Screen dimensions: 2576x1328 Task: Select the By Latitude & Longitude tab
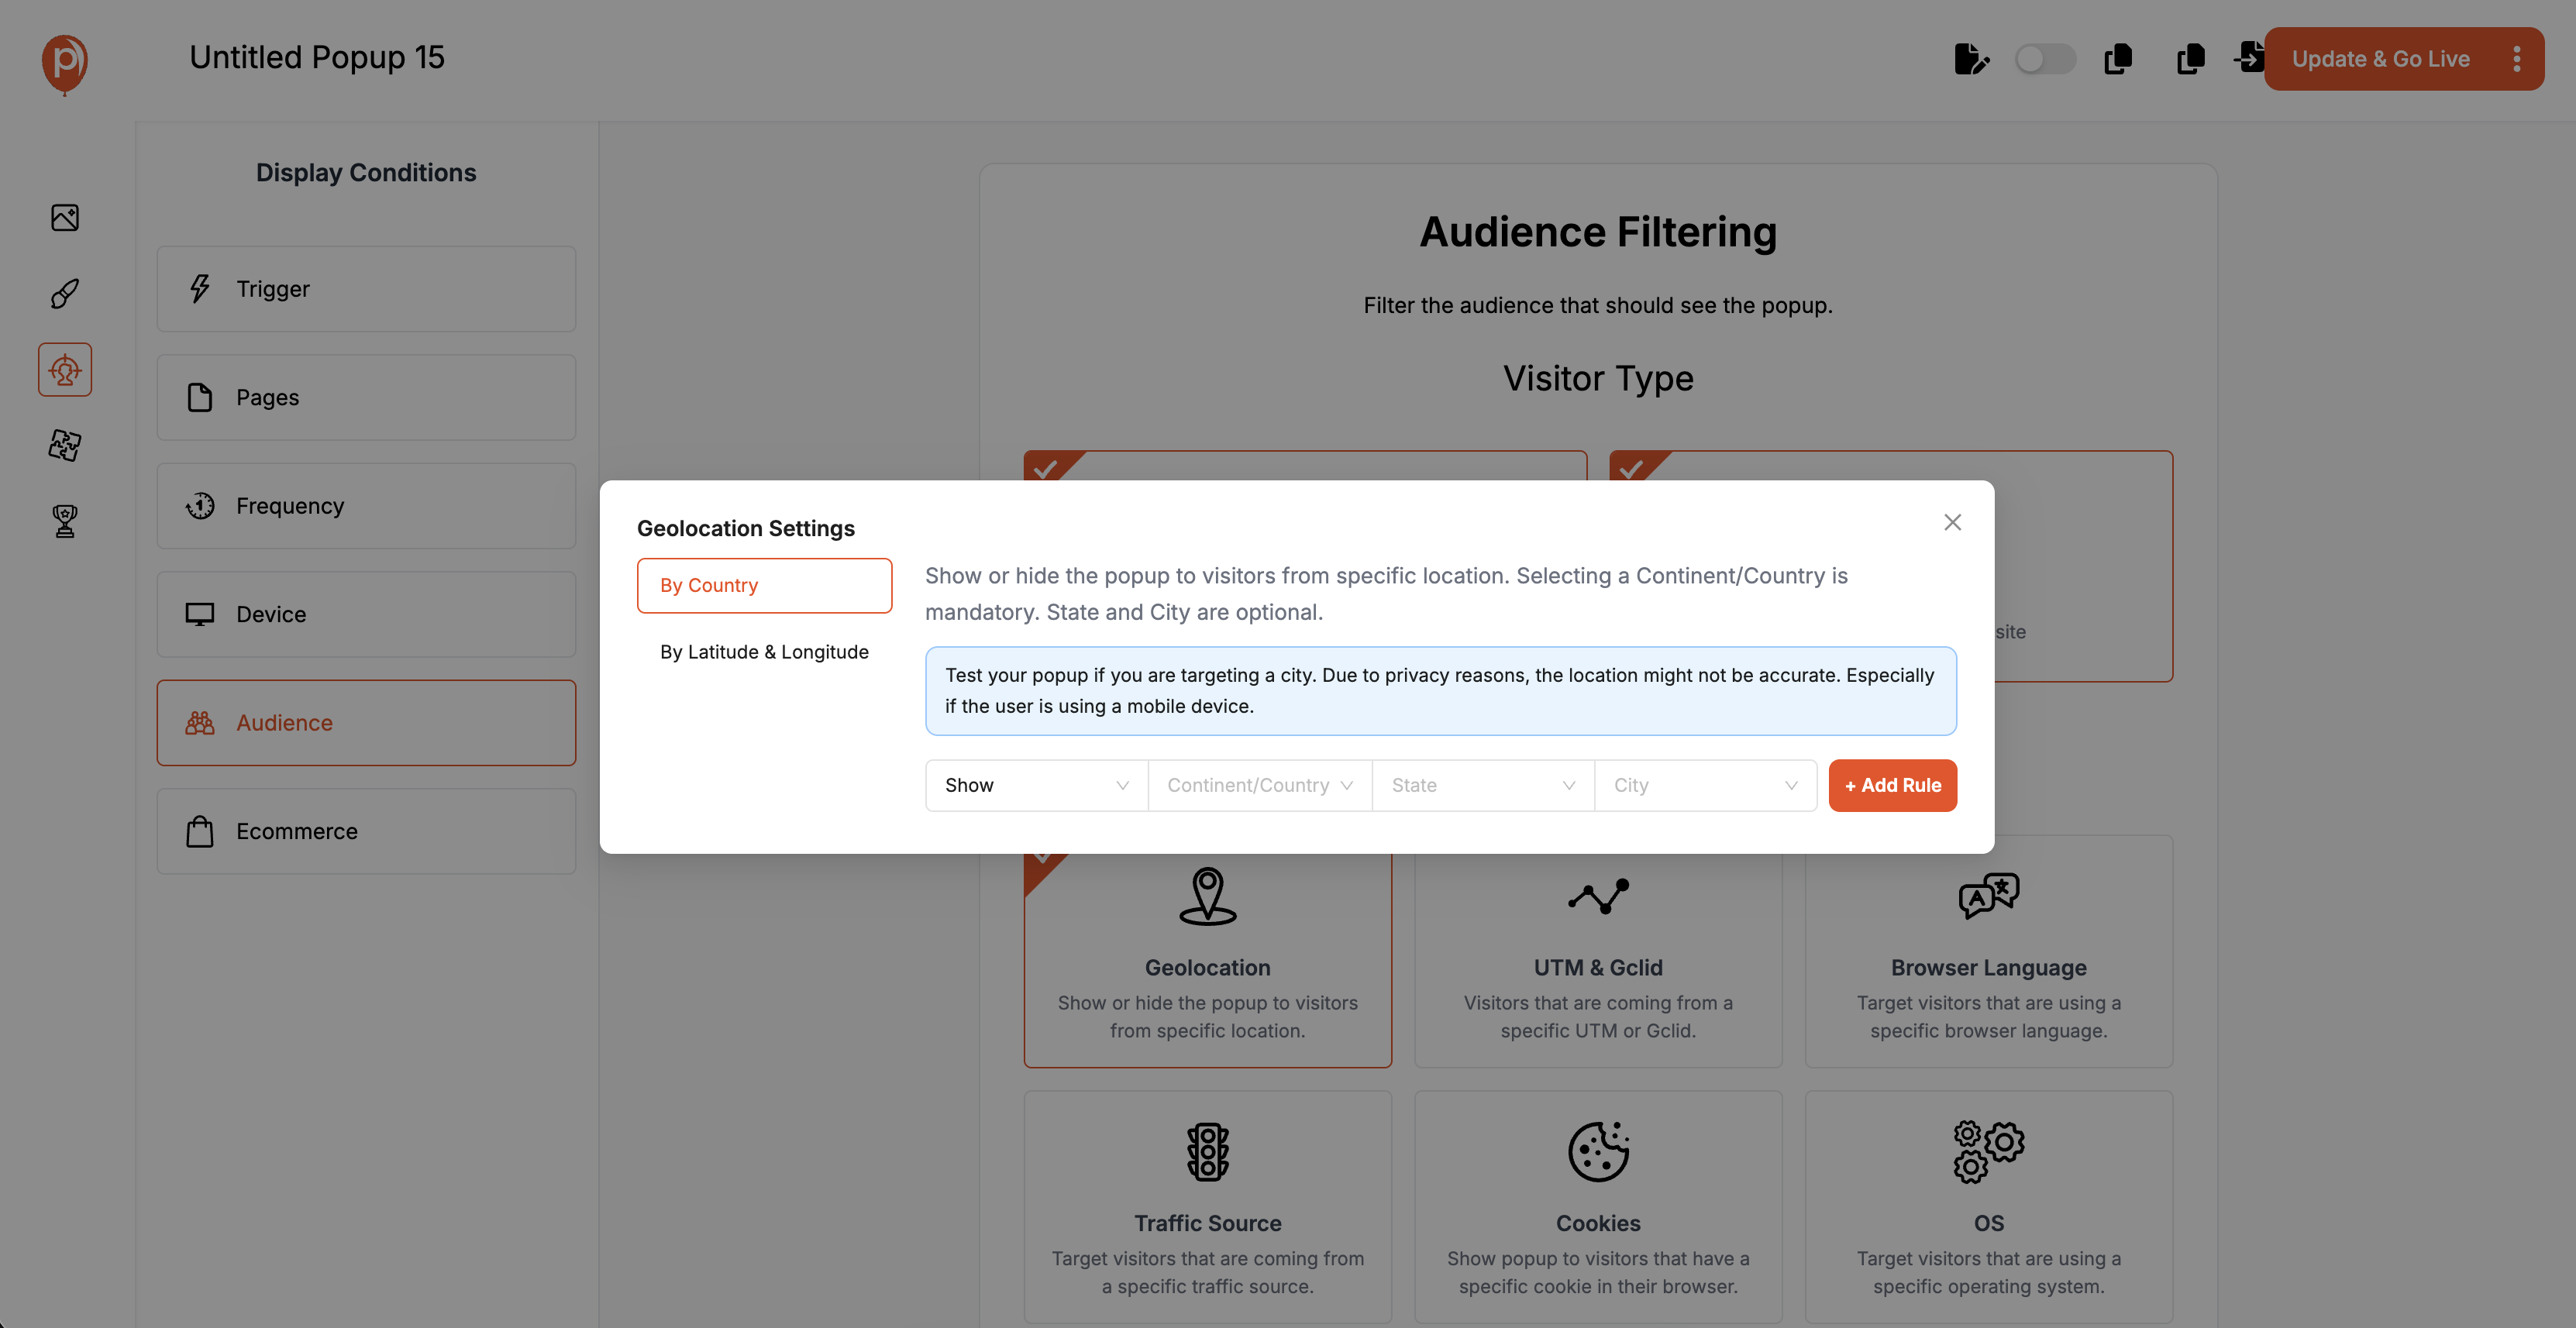click(x=764, y=652)
